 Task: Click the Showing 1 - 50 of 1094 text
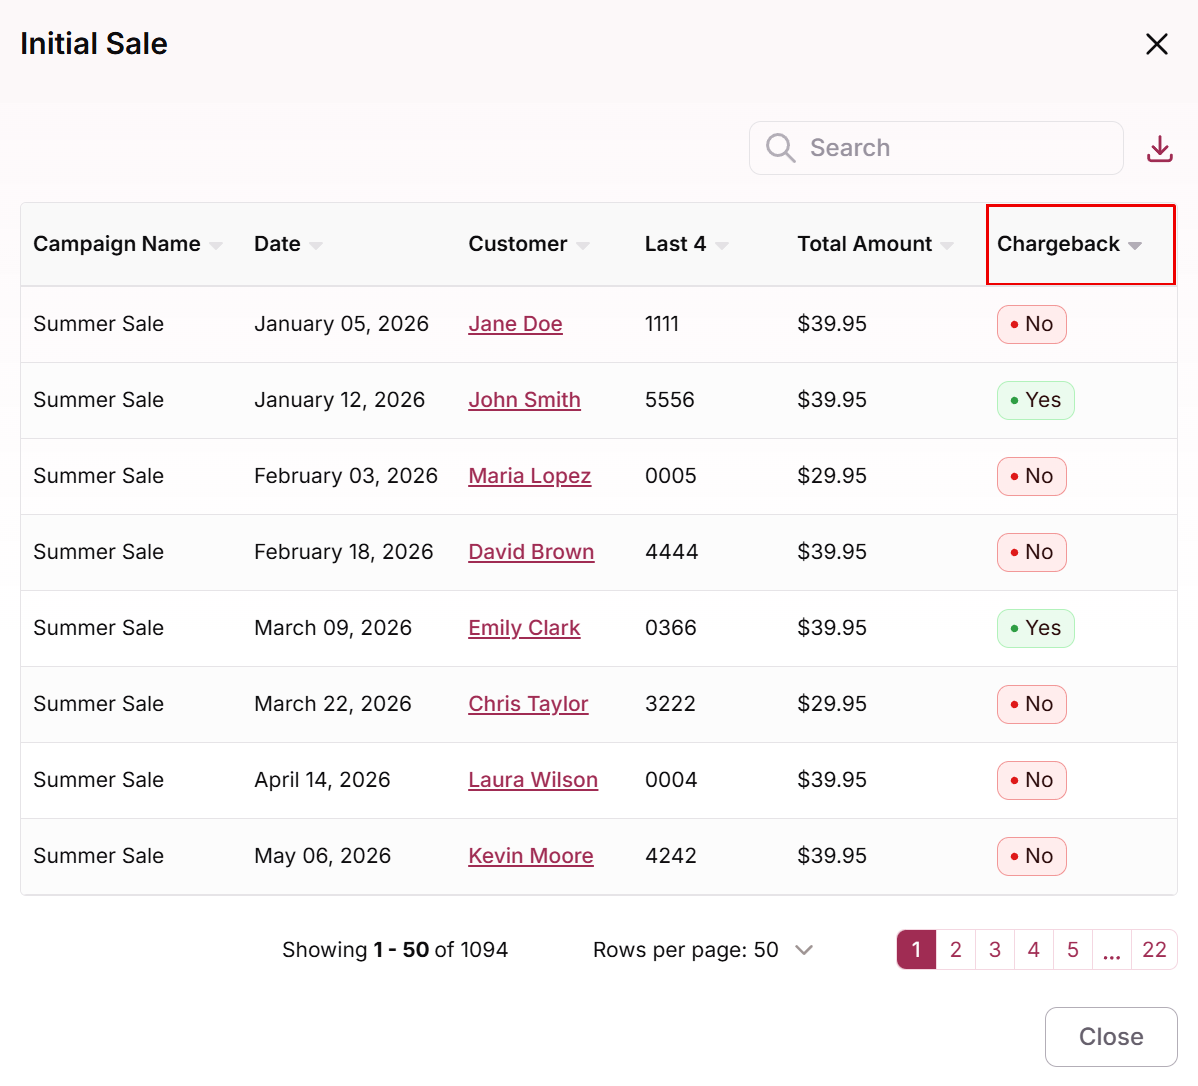(395, 950)
